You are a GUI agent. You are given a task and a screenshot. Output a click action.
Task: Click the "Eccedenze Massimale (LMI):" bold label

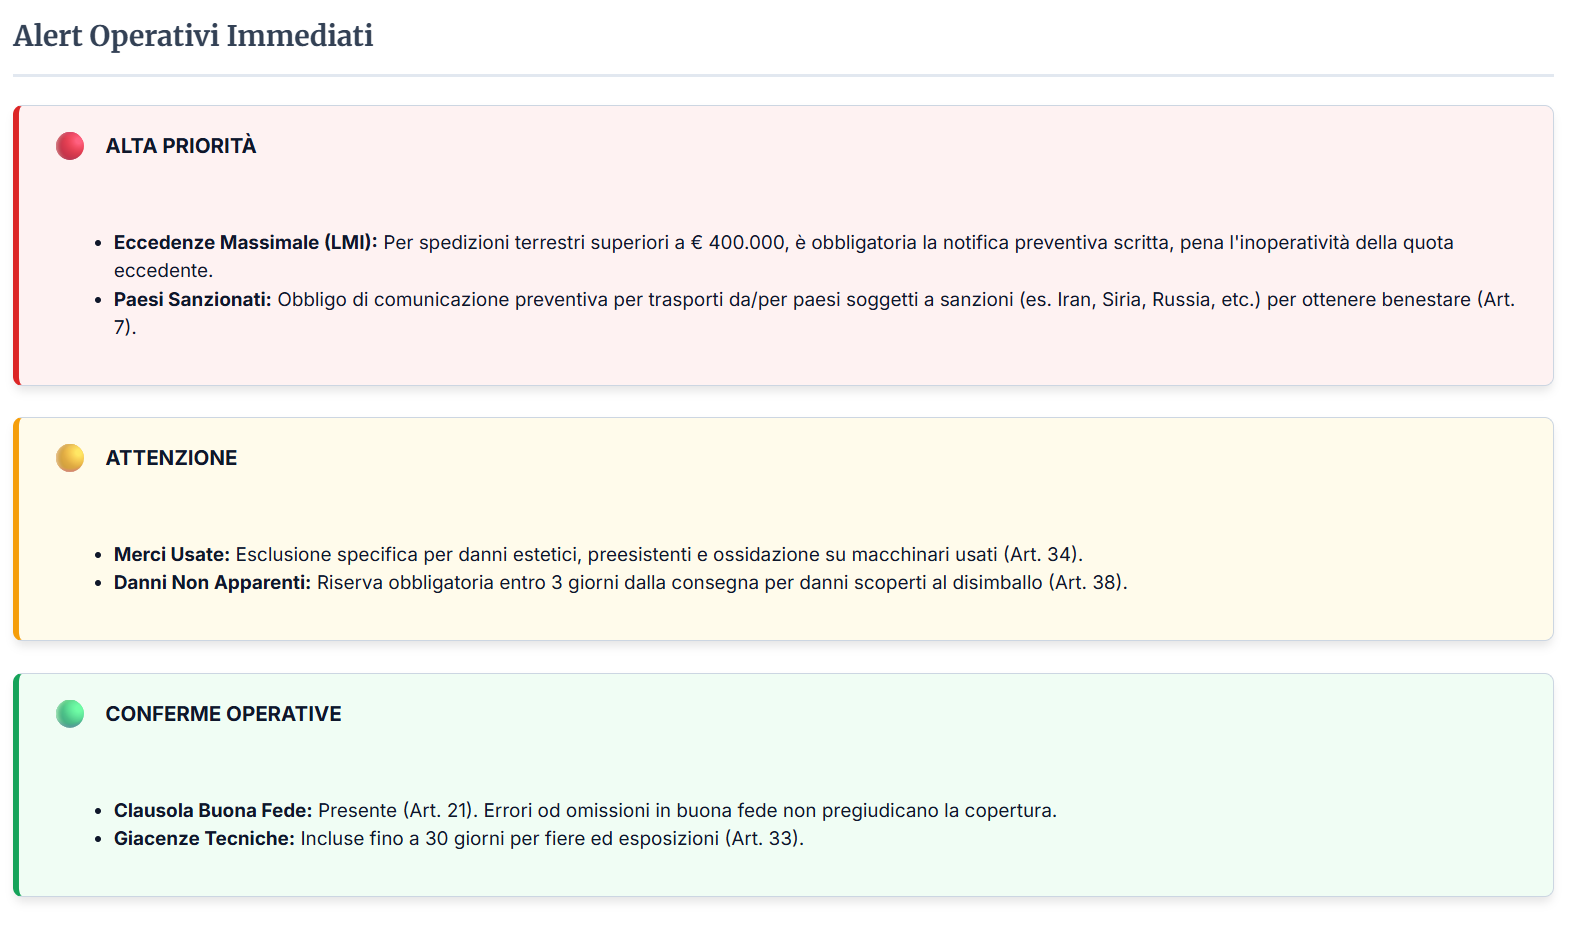245,243
